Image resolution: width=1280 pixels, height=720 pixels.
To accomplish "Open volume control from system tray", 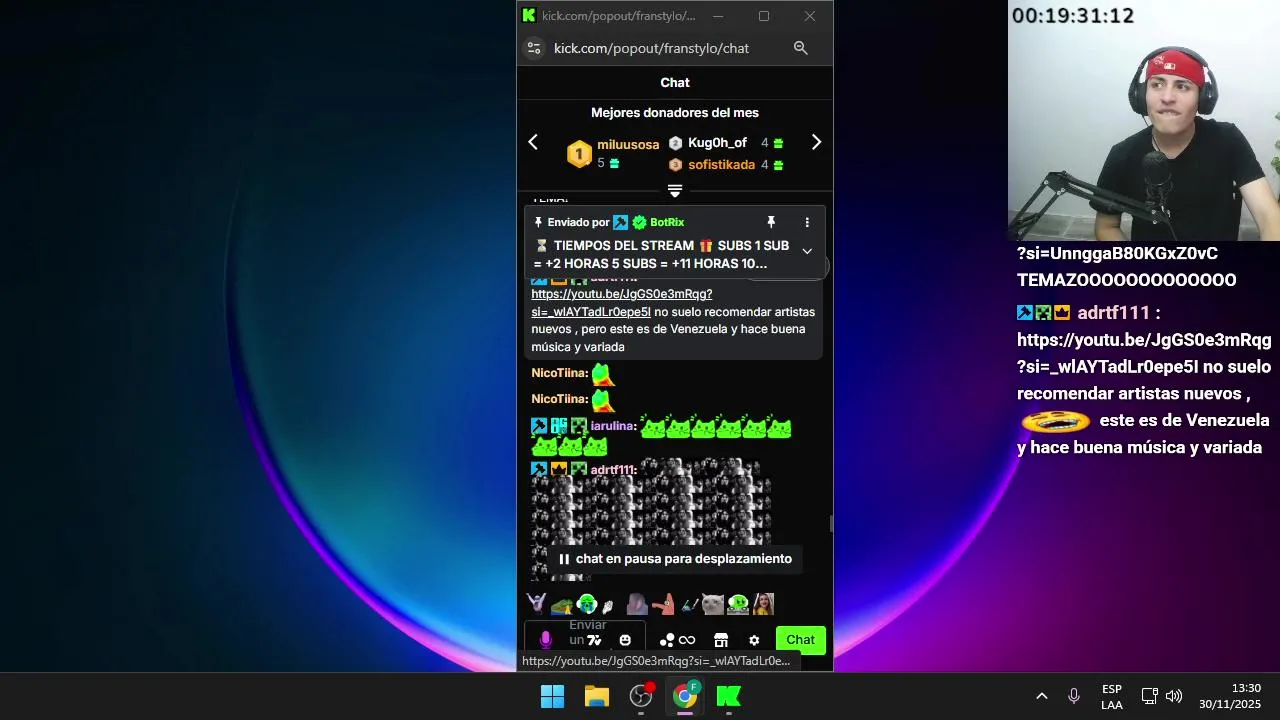I will point(1174,696).
